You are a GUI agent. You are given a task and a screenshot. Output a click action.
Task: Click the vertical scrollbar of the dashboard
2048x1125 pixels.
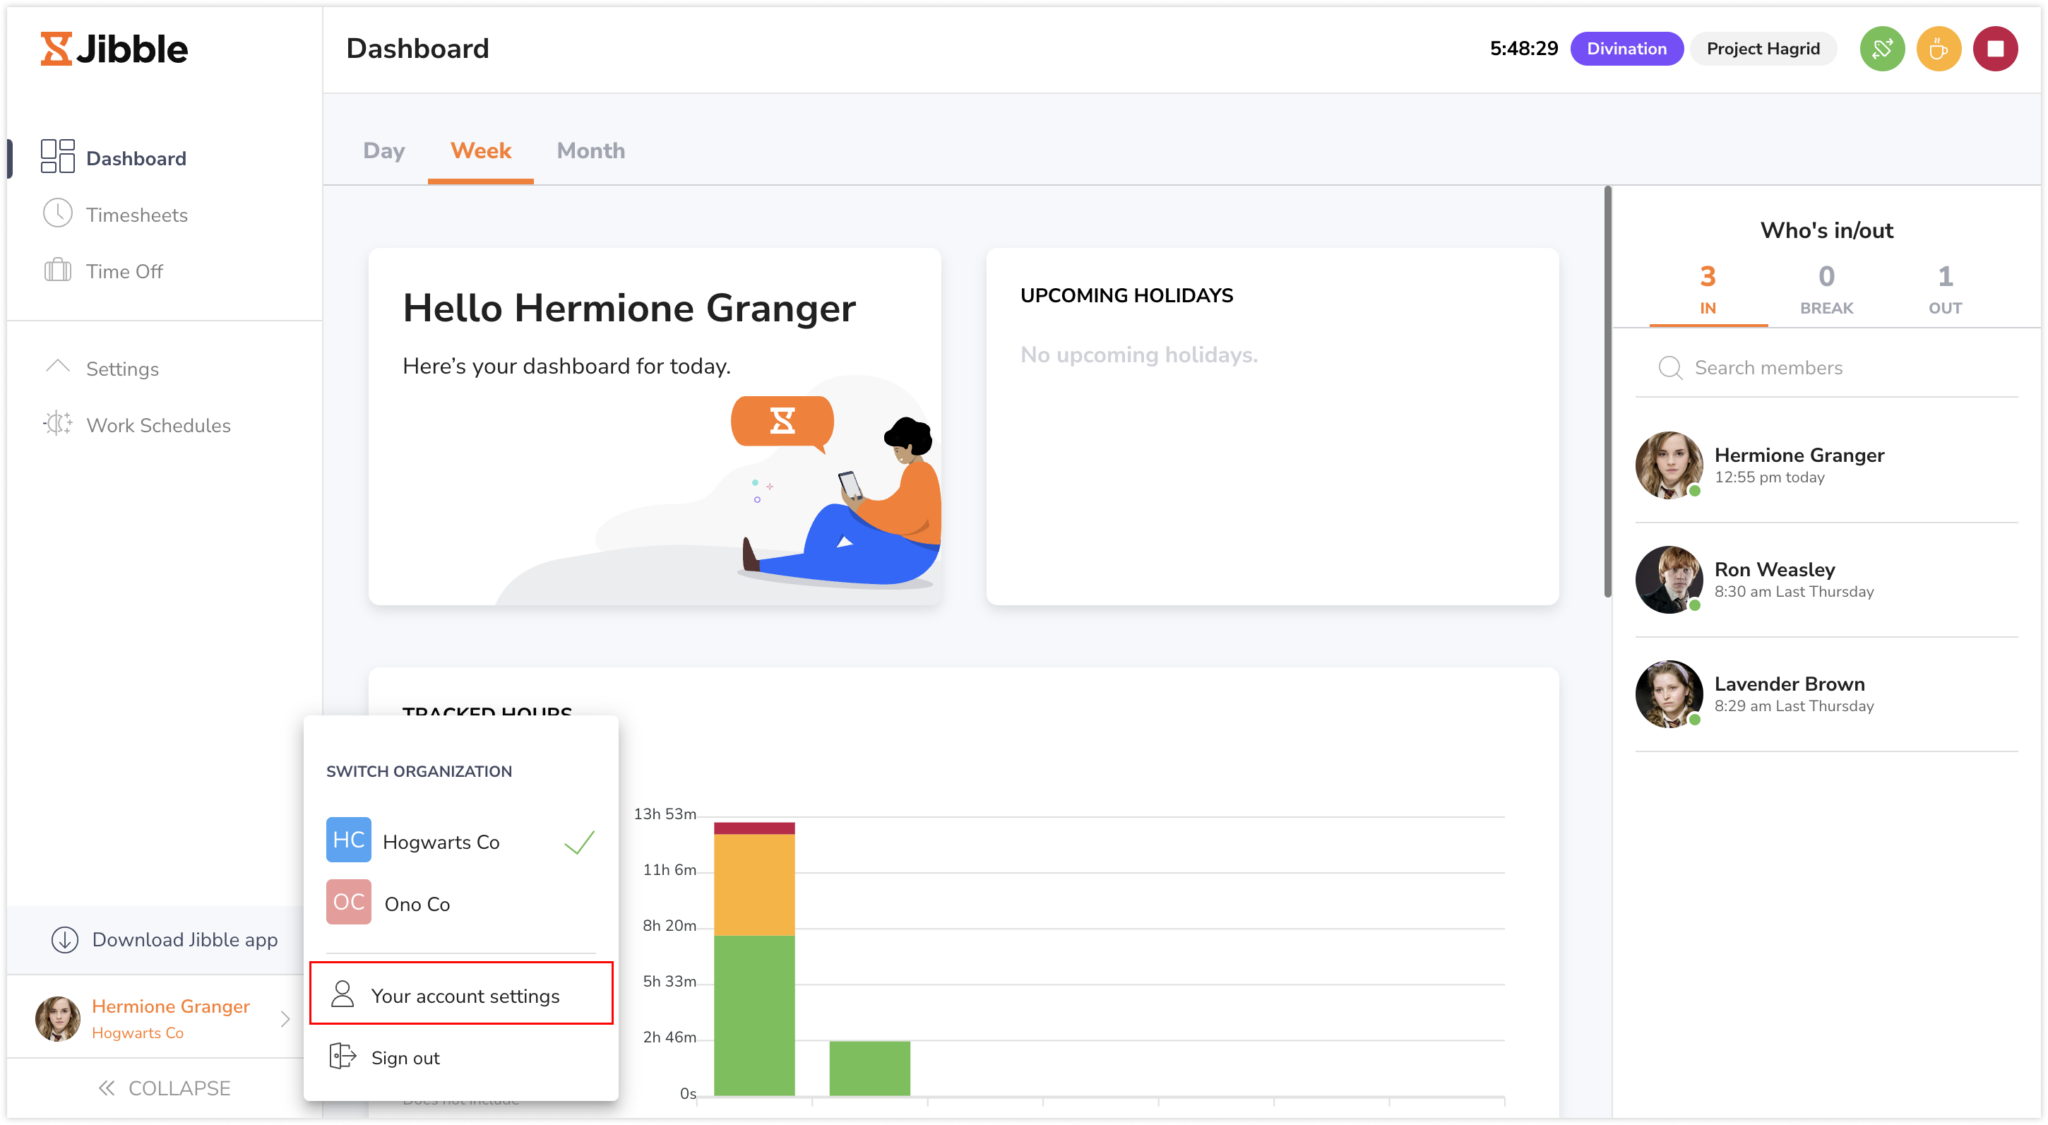pyautogui.click(x=1607, y=392)
